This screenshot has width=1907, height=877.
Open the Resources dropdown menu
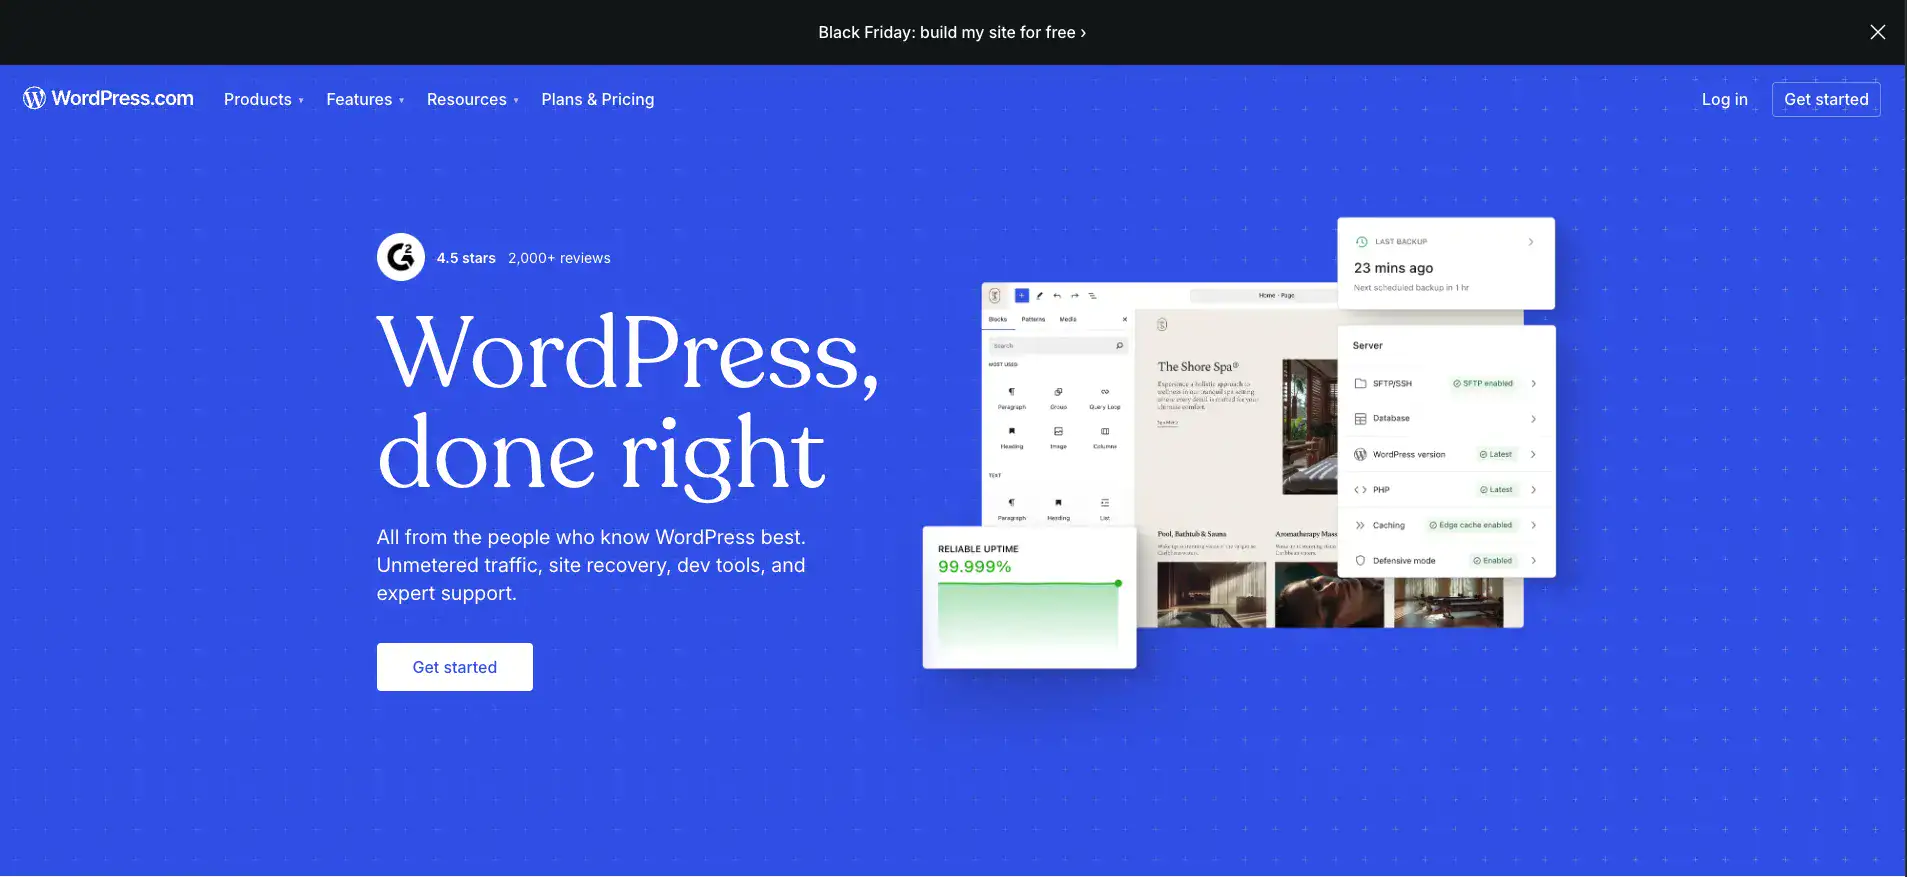tap(473, 99)
